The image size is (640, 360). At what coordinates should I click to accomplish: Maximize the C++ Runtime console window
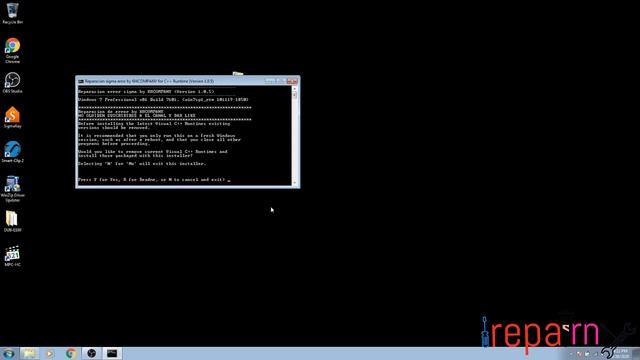[281, 81]
